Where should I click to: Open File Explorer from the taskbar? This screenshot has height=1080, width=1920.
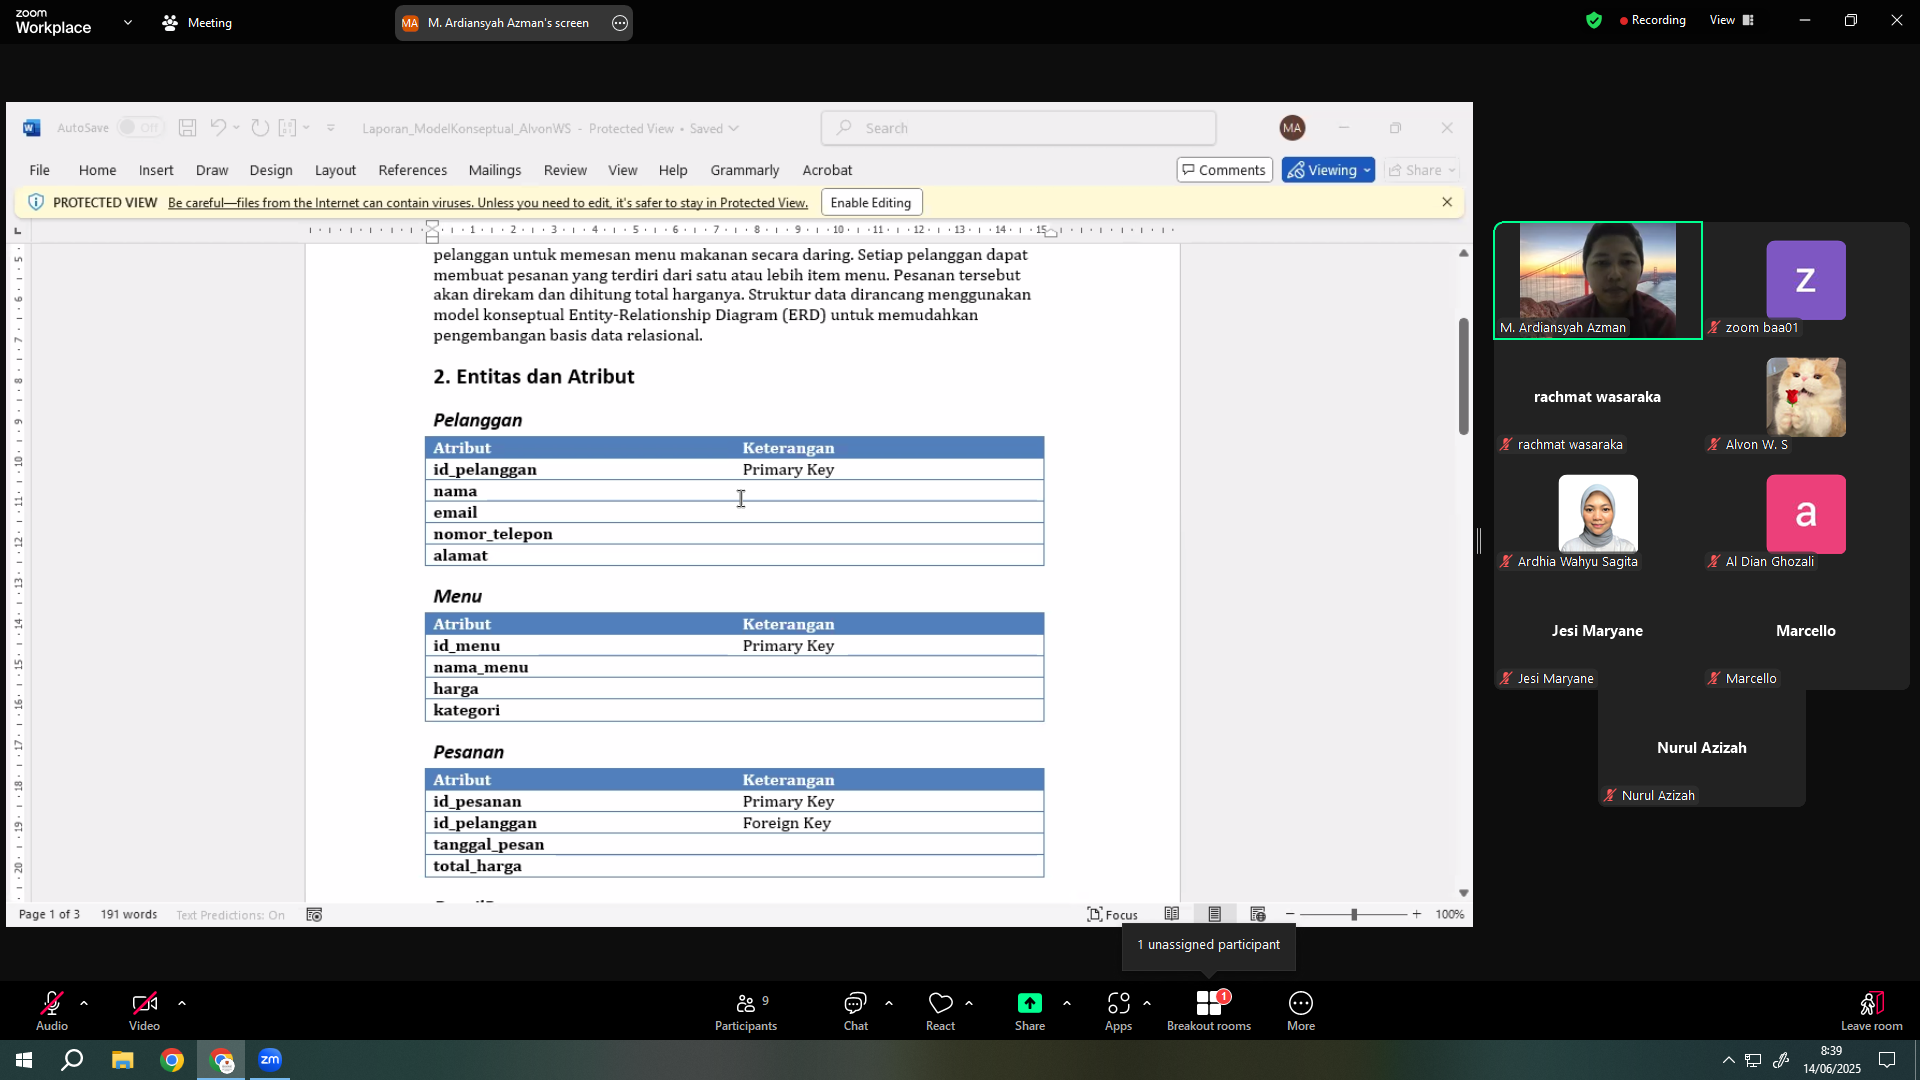pyautogui.click(x=122, y=1060)
